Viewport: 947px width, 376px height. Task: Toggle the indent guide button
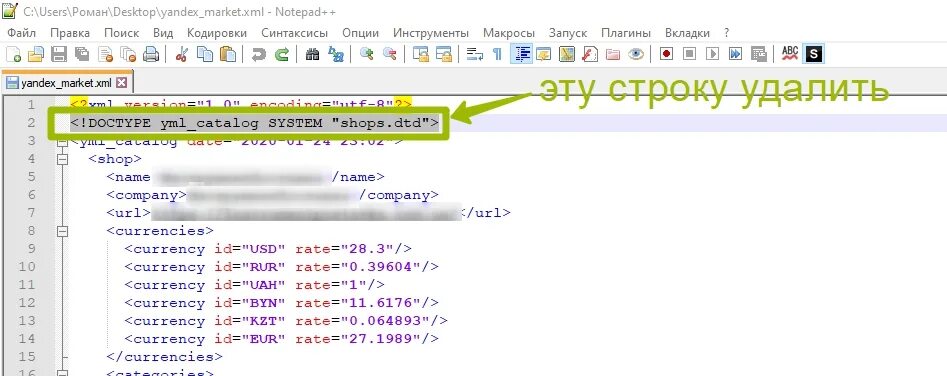coord(521,54)
